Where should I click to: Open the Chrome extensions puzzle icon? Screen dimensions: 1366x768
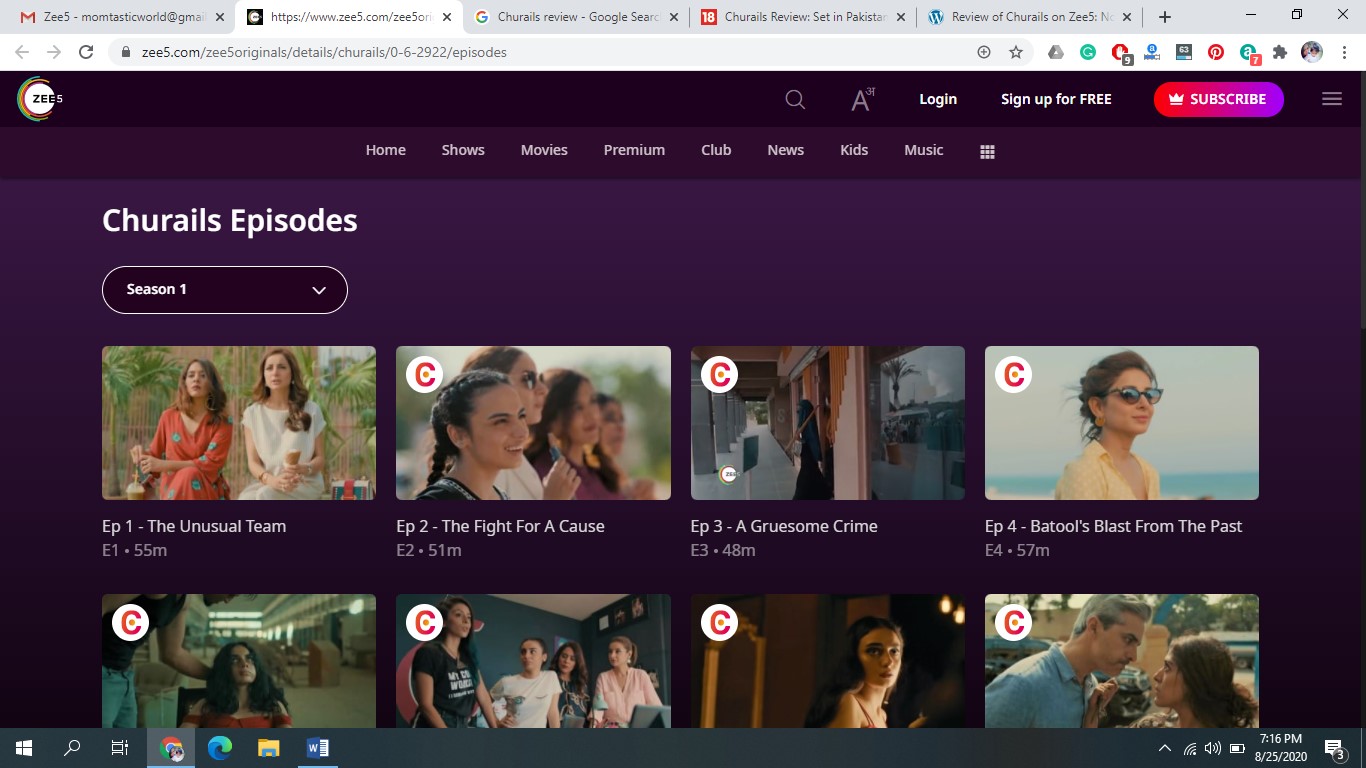pos(1280,52)
